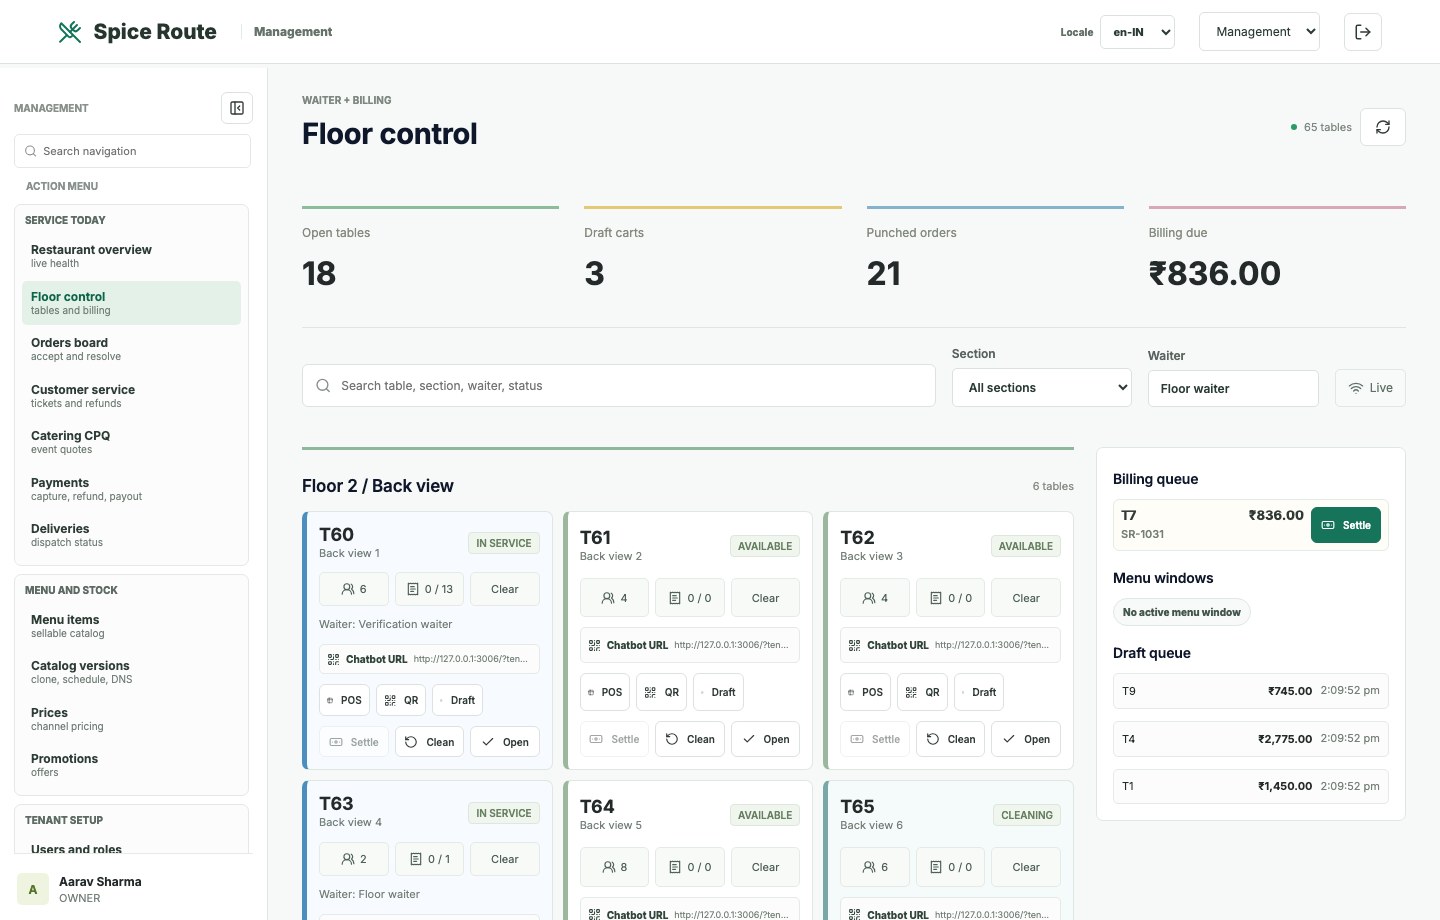Click the Search navigation field

tap(132, 151)
